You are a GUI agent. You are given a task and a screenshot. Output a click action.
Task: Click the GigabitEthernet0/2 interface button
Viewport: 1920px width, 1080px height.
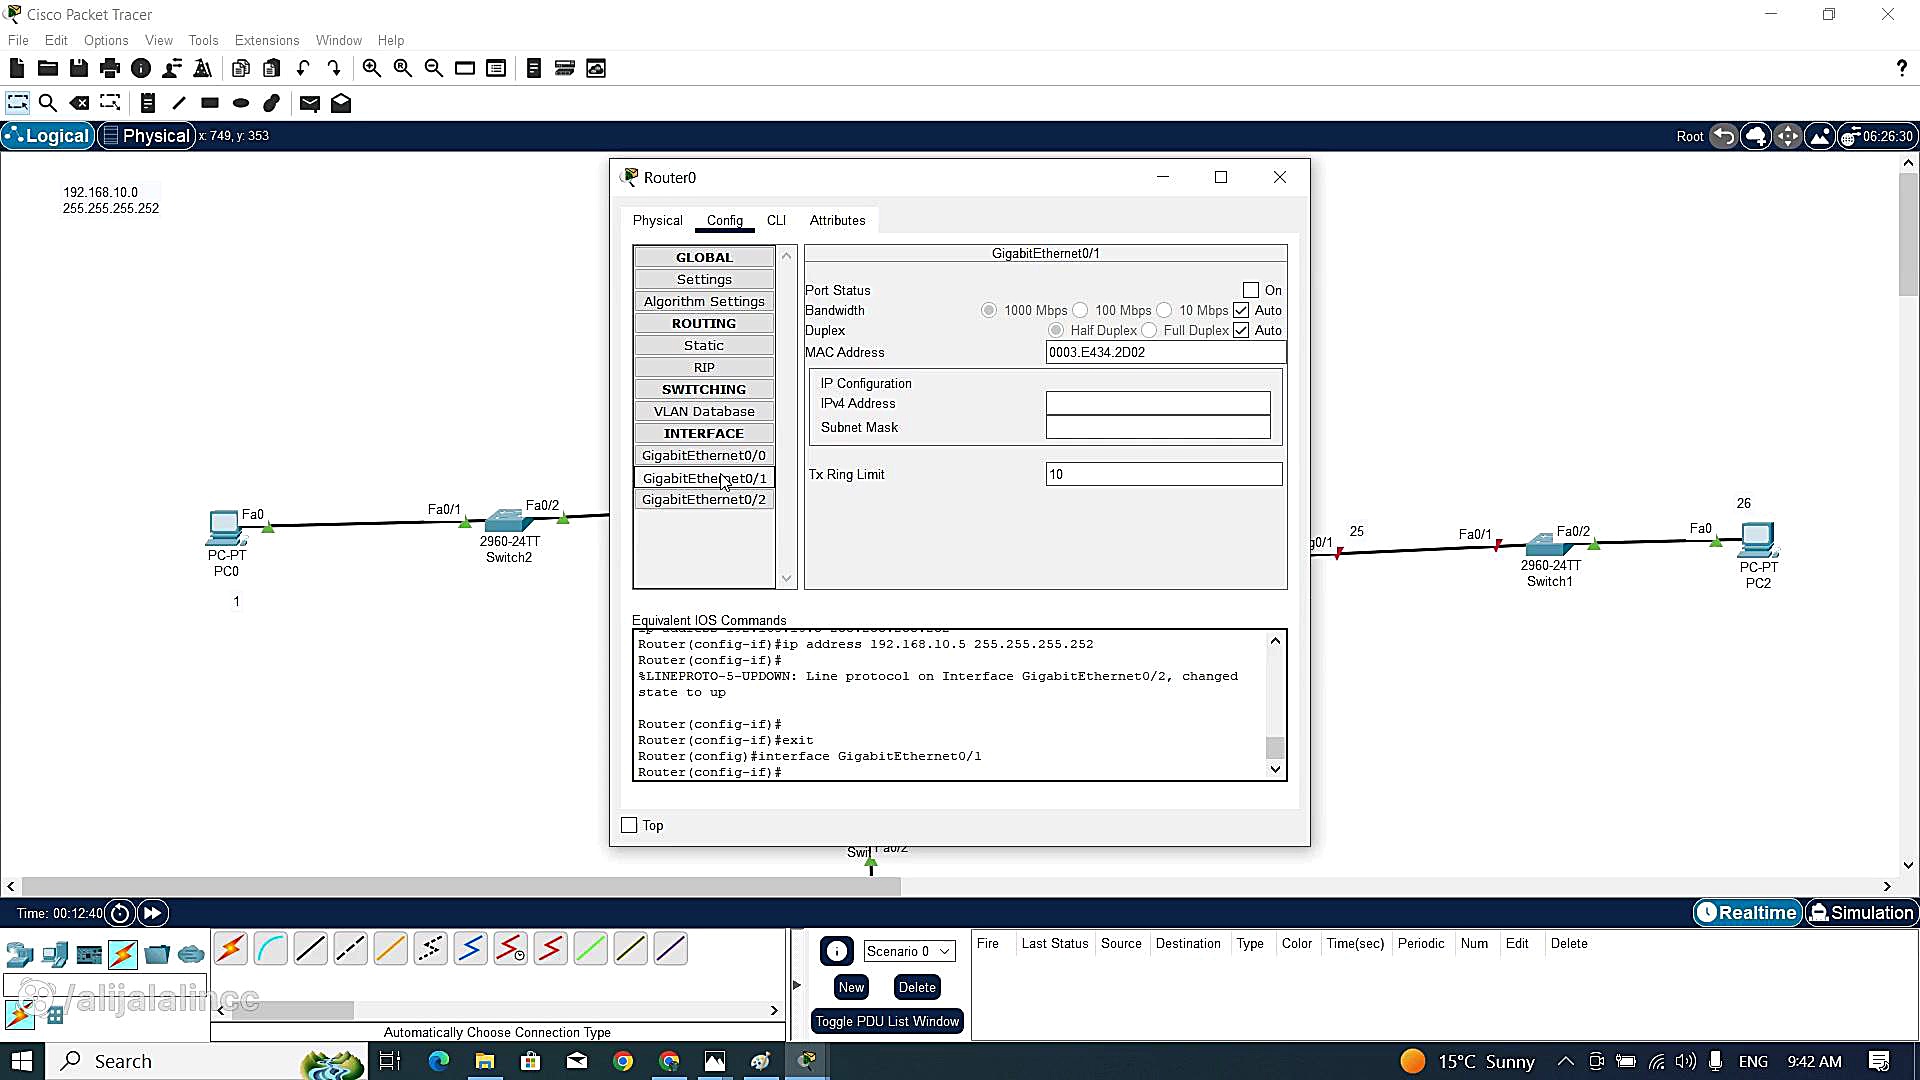click(703, 499)
